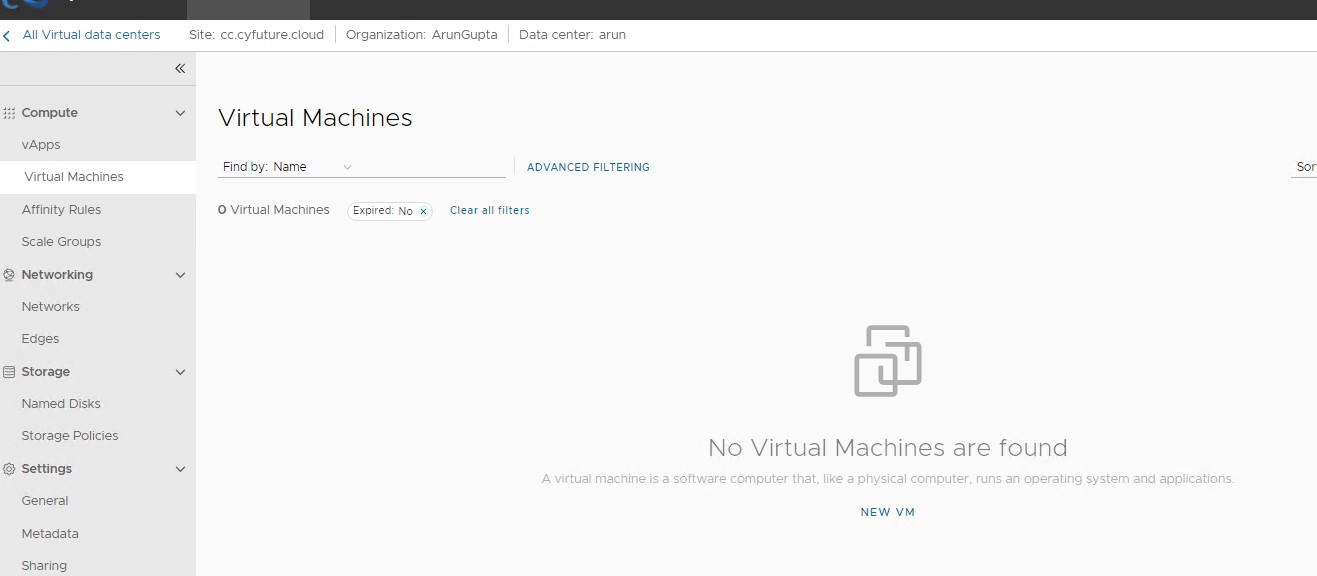Click the empty-state Virtual Machines placeholder icon
1317x576 pixels.
(x=887, y=361)
